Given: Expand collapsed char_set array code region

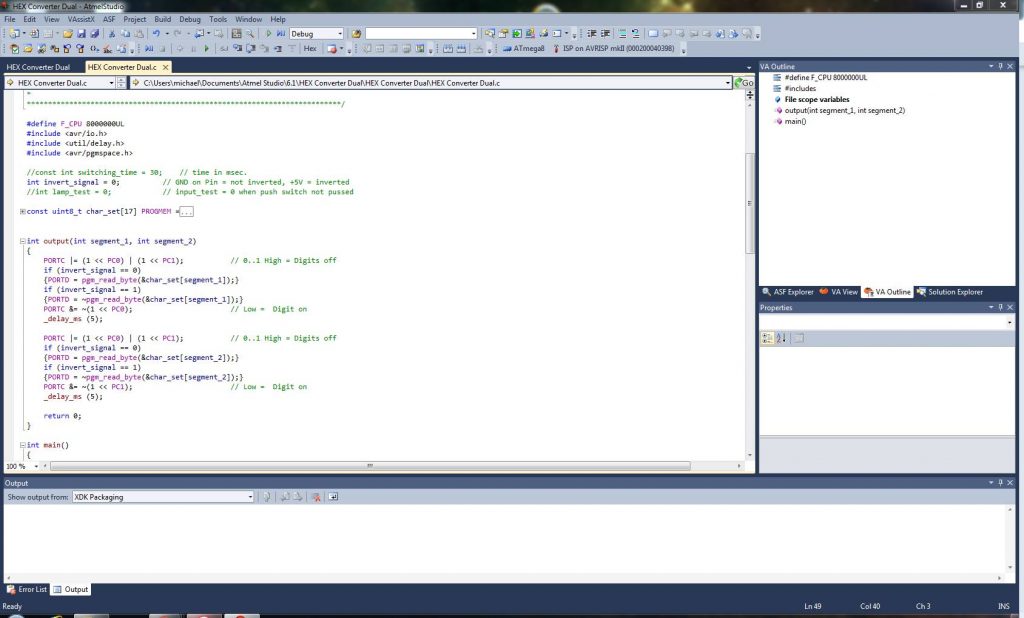Looking at the screenshot, I should click(x=23, y=211).
